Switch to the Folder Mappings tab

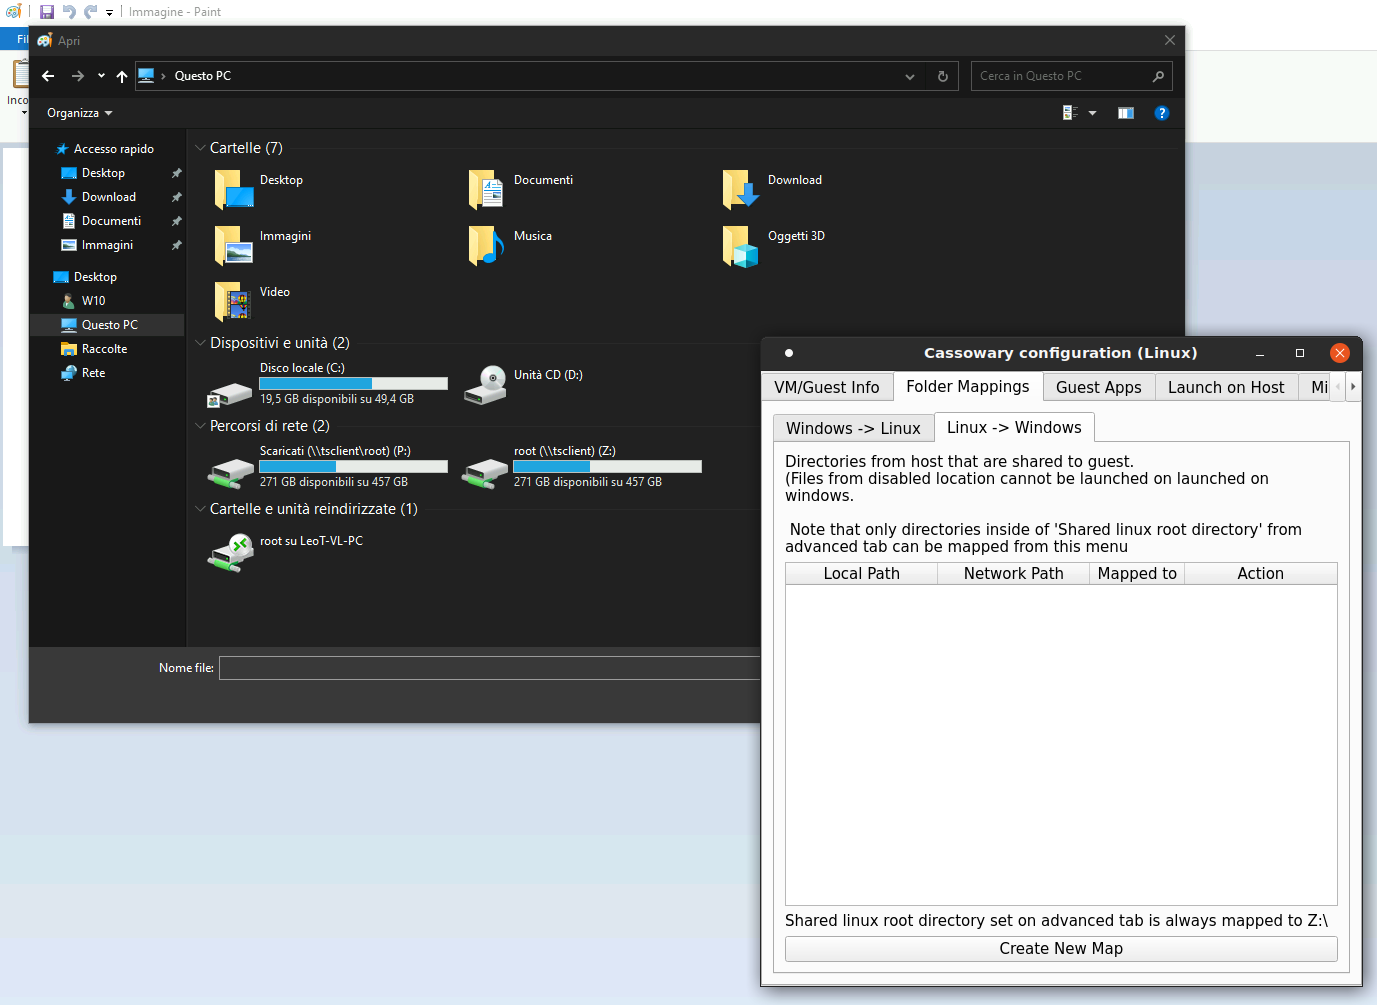[968, 386]
